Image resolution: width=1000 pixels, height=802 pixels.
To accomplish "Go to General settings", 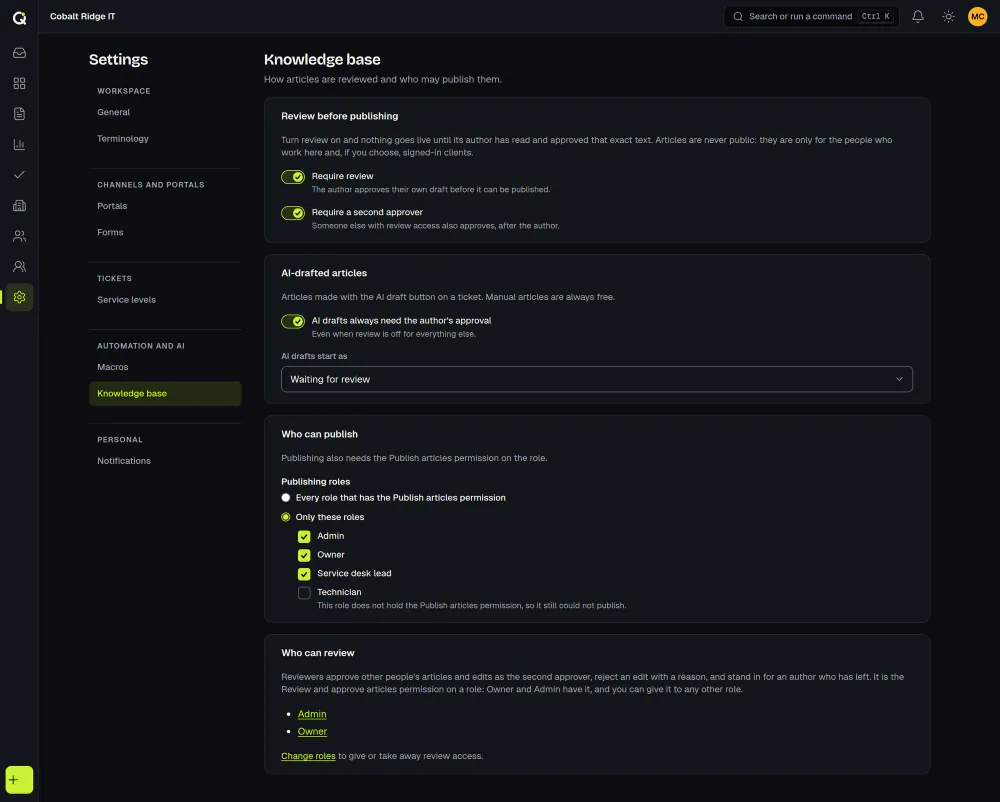I will (165, 112).
